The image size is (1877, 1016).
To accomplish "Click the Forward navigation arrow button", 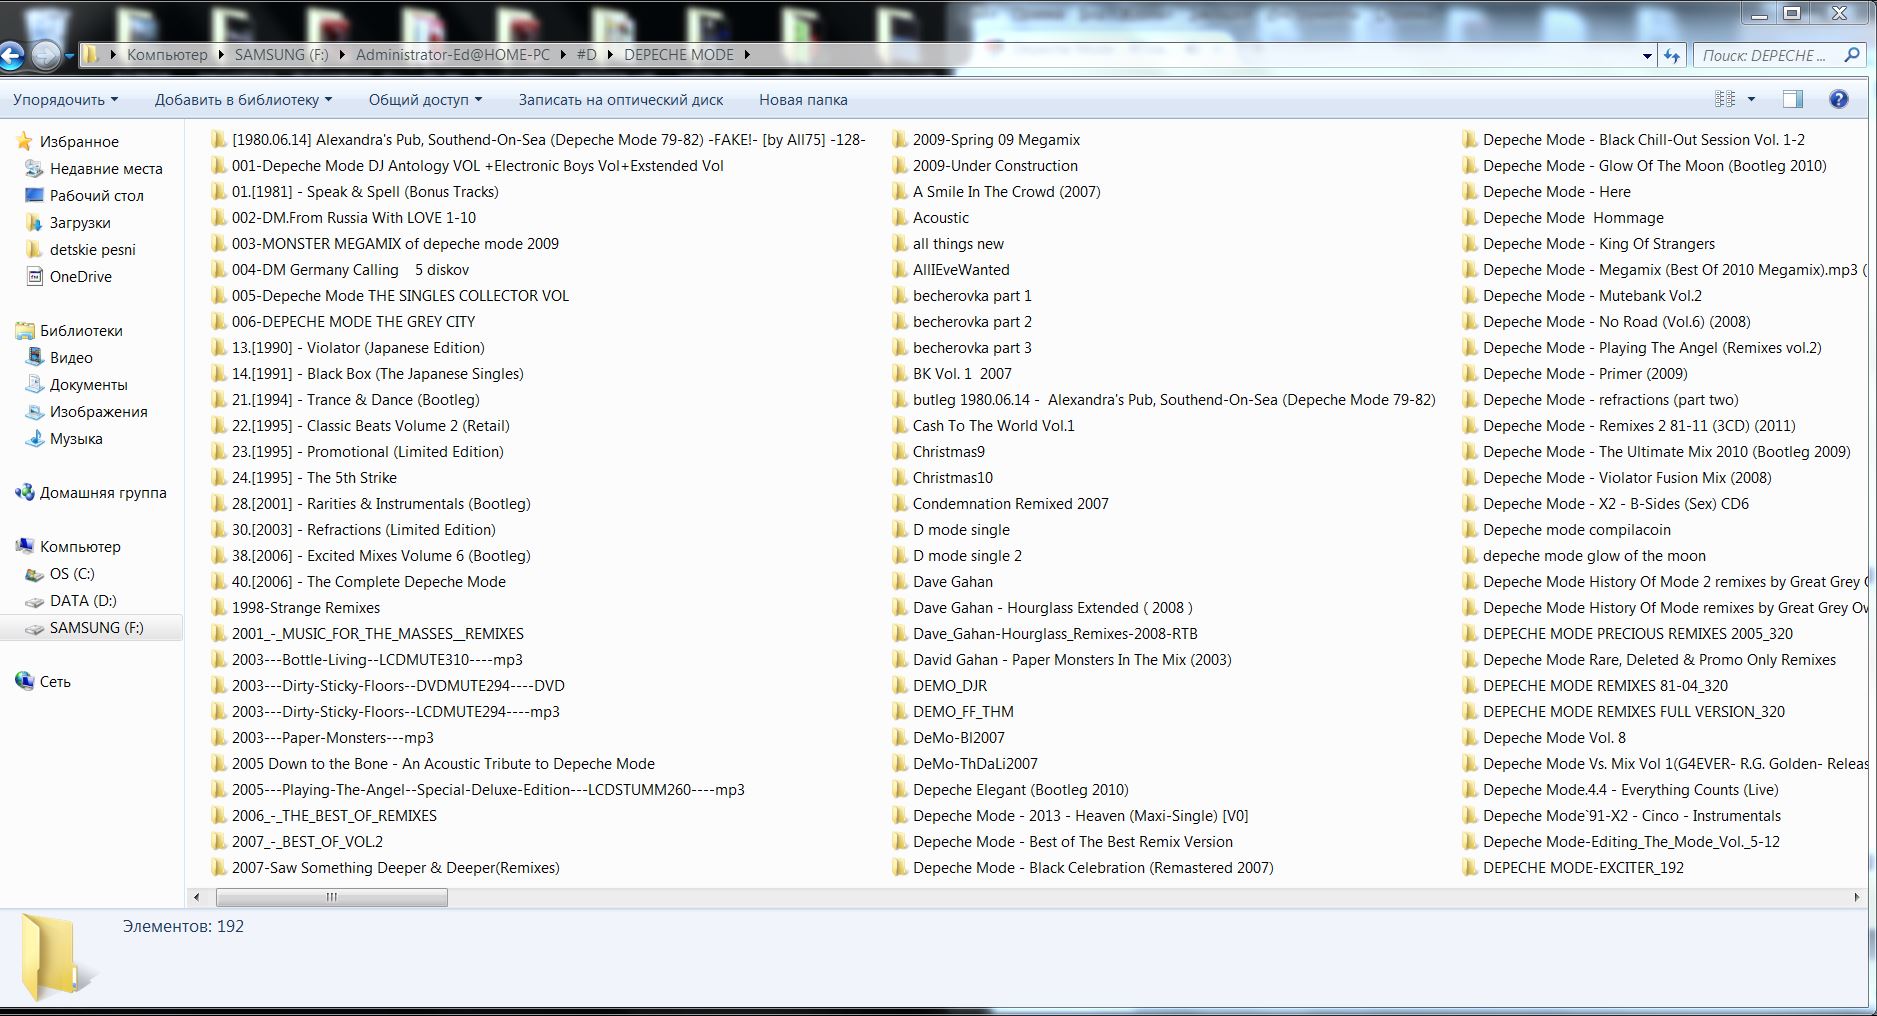I will click(45, 56).
